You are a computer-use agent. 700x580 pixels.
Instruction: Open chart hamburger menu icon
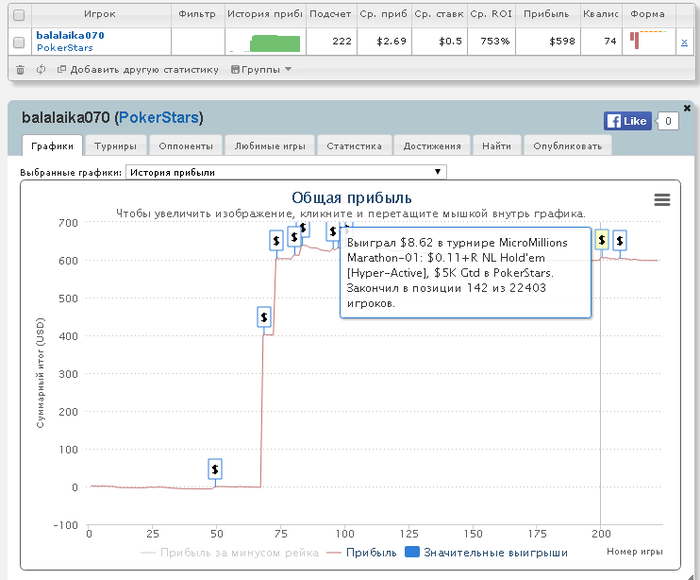click(662, 200)
